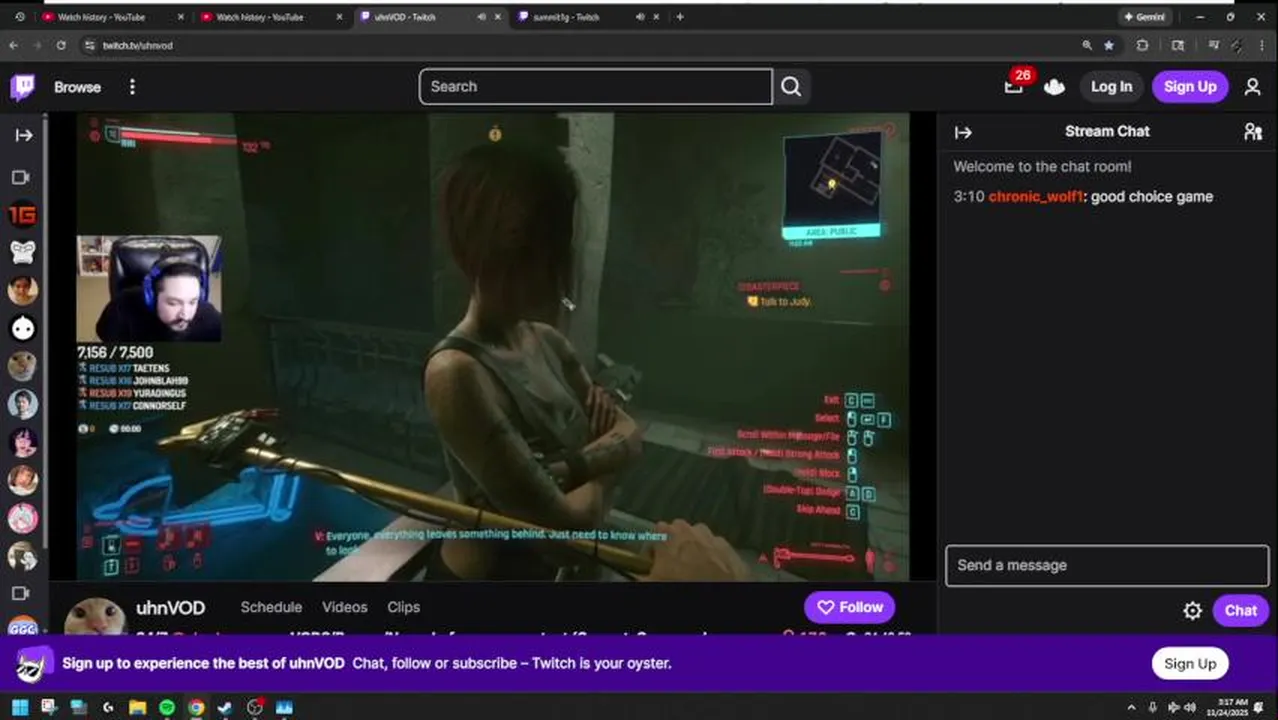
Task: Open Spotify from the taskbar
Action: click(x=167, y=707)
